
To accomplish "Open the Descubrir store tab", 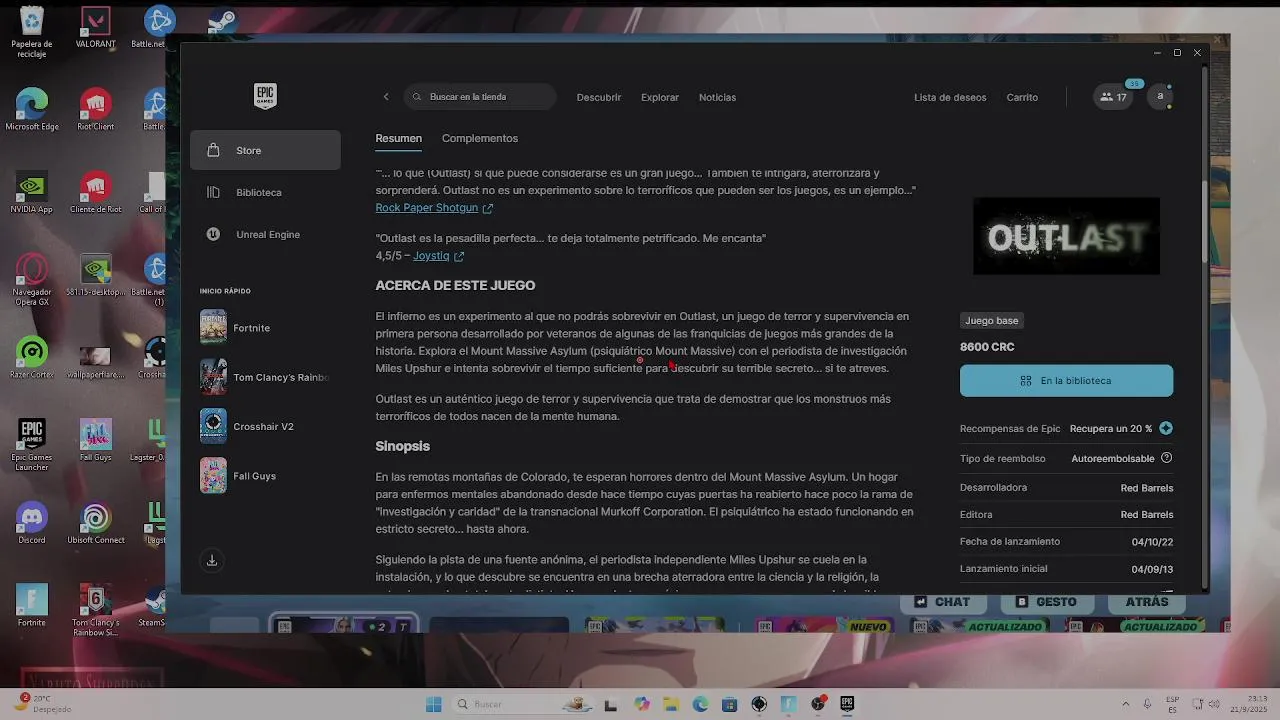I will click(599, 97).
